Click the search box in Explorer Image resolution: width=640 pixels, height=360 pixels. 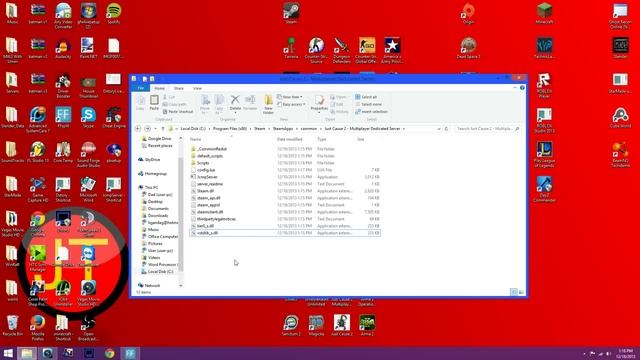pyautogui.click(x=487, y=129)
